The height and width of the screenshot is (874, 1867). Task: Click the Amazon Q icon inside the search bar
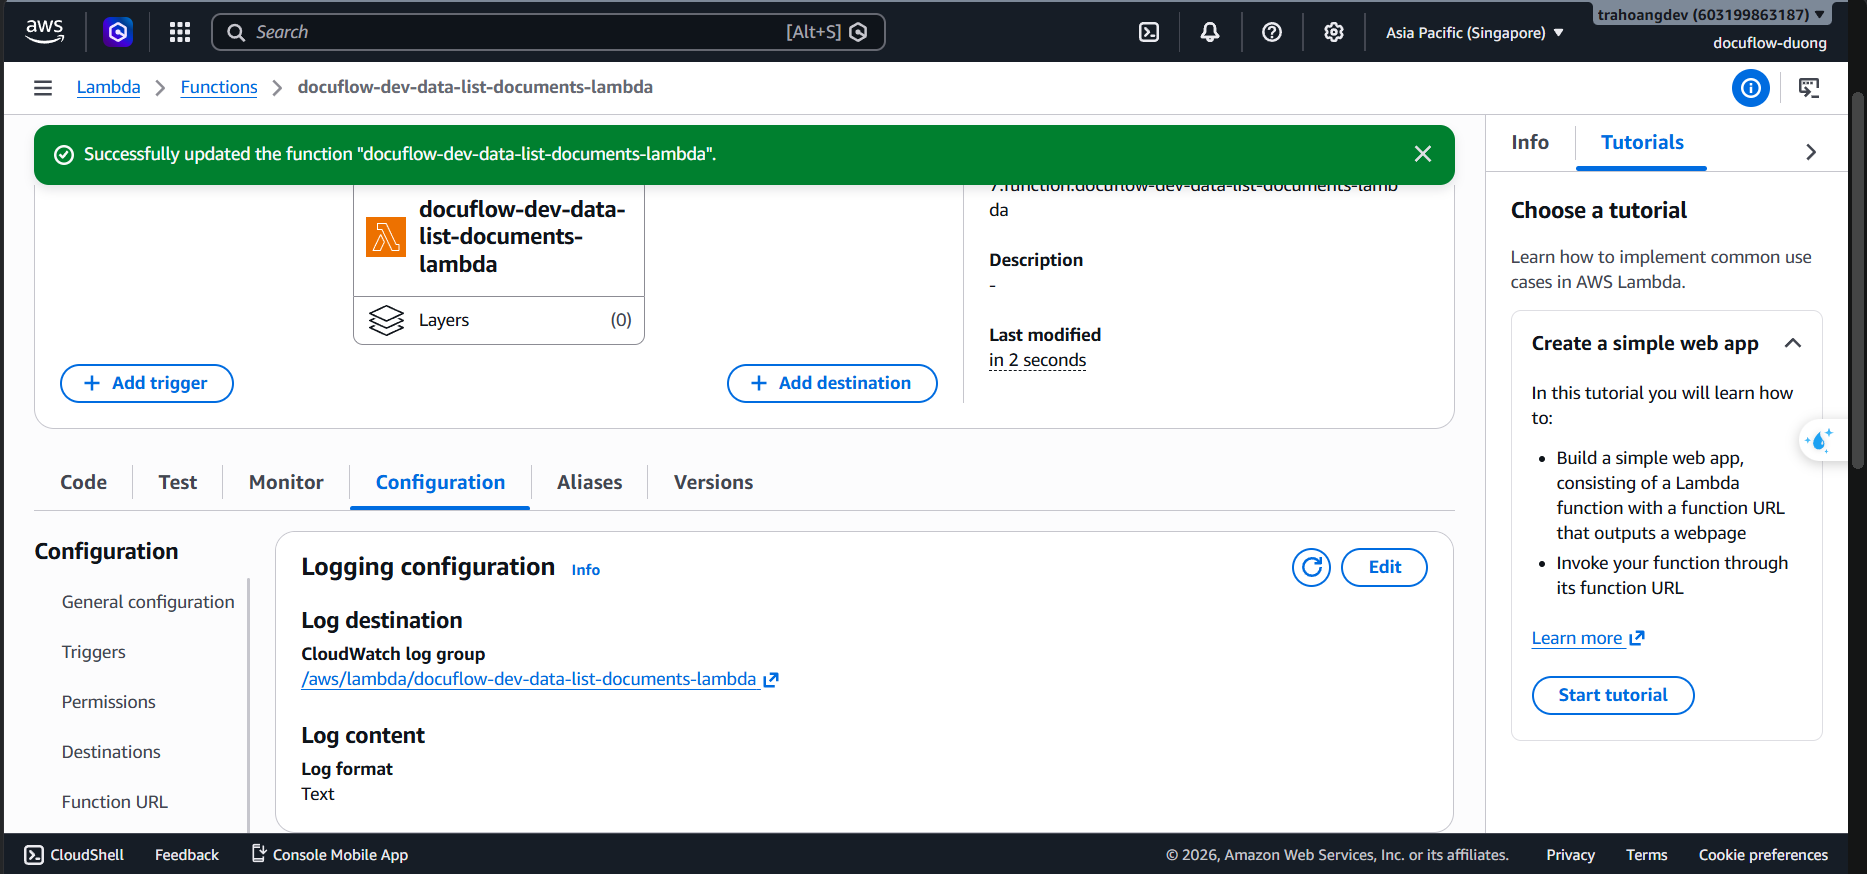pyautogui.click(x=858, y=32)
